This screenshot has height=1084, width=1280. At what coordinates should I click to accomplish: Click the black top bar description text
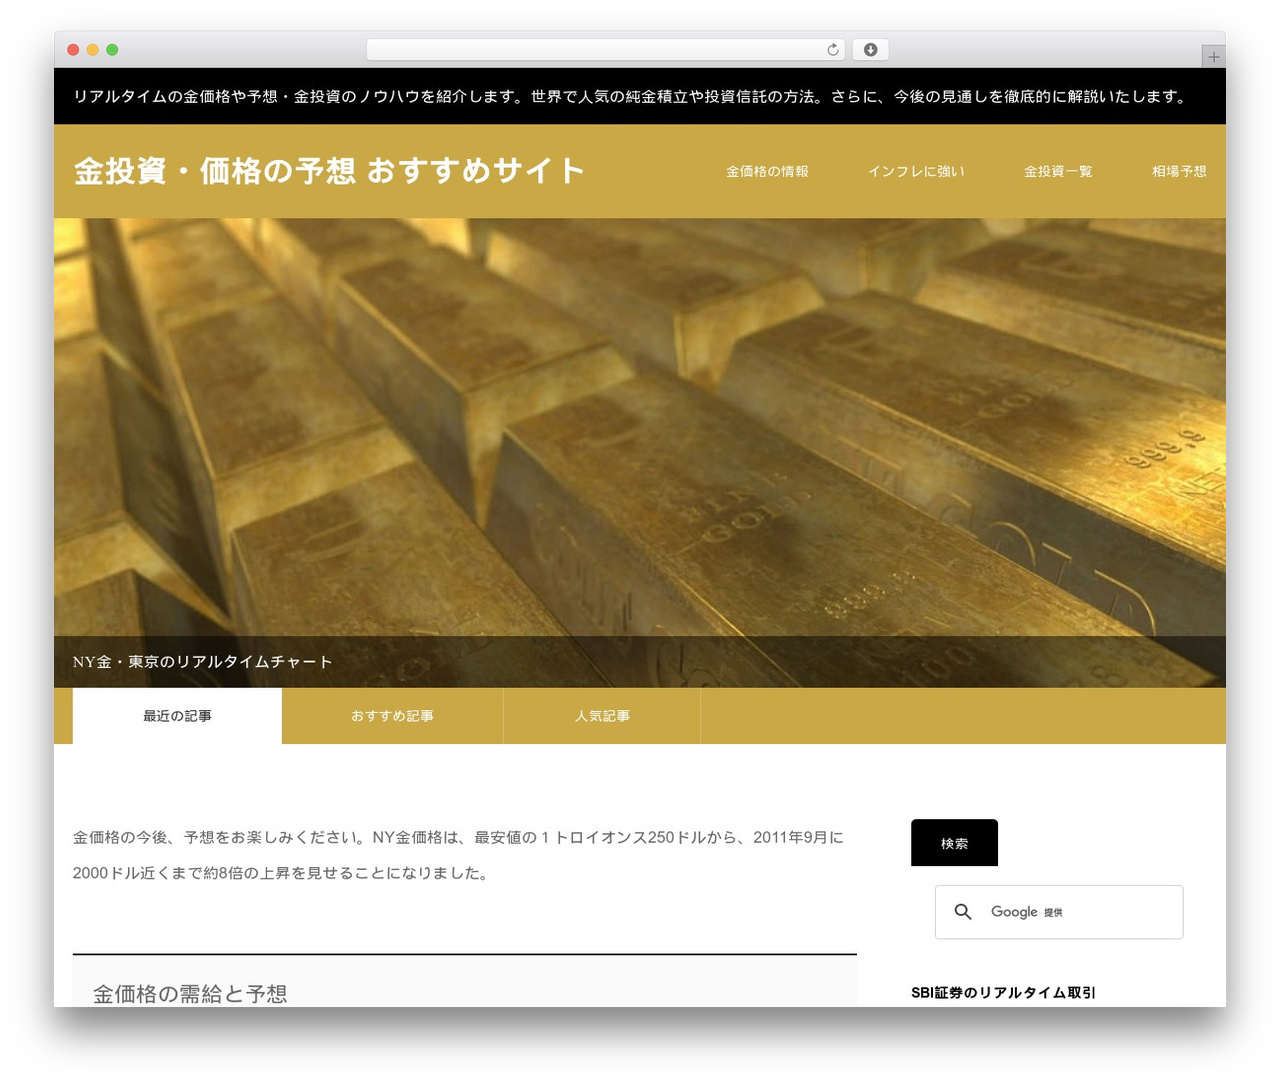(x=630, y=97)
